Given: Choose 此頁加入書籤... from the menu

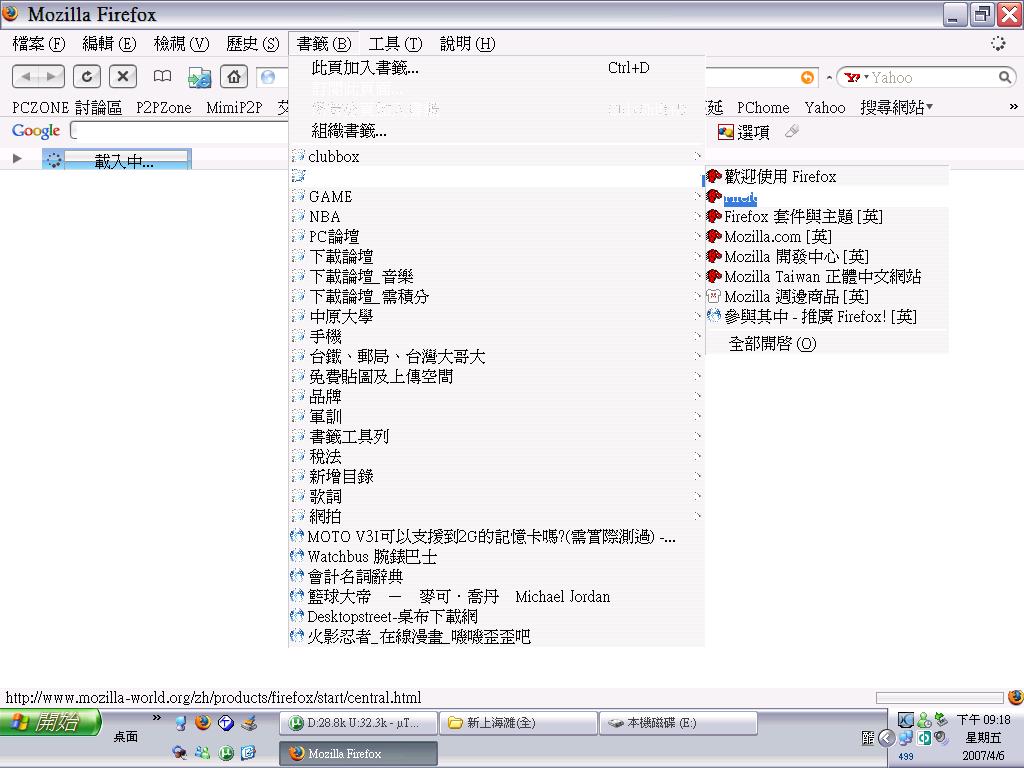Looking at the screenshot, I should point(365,68).
